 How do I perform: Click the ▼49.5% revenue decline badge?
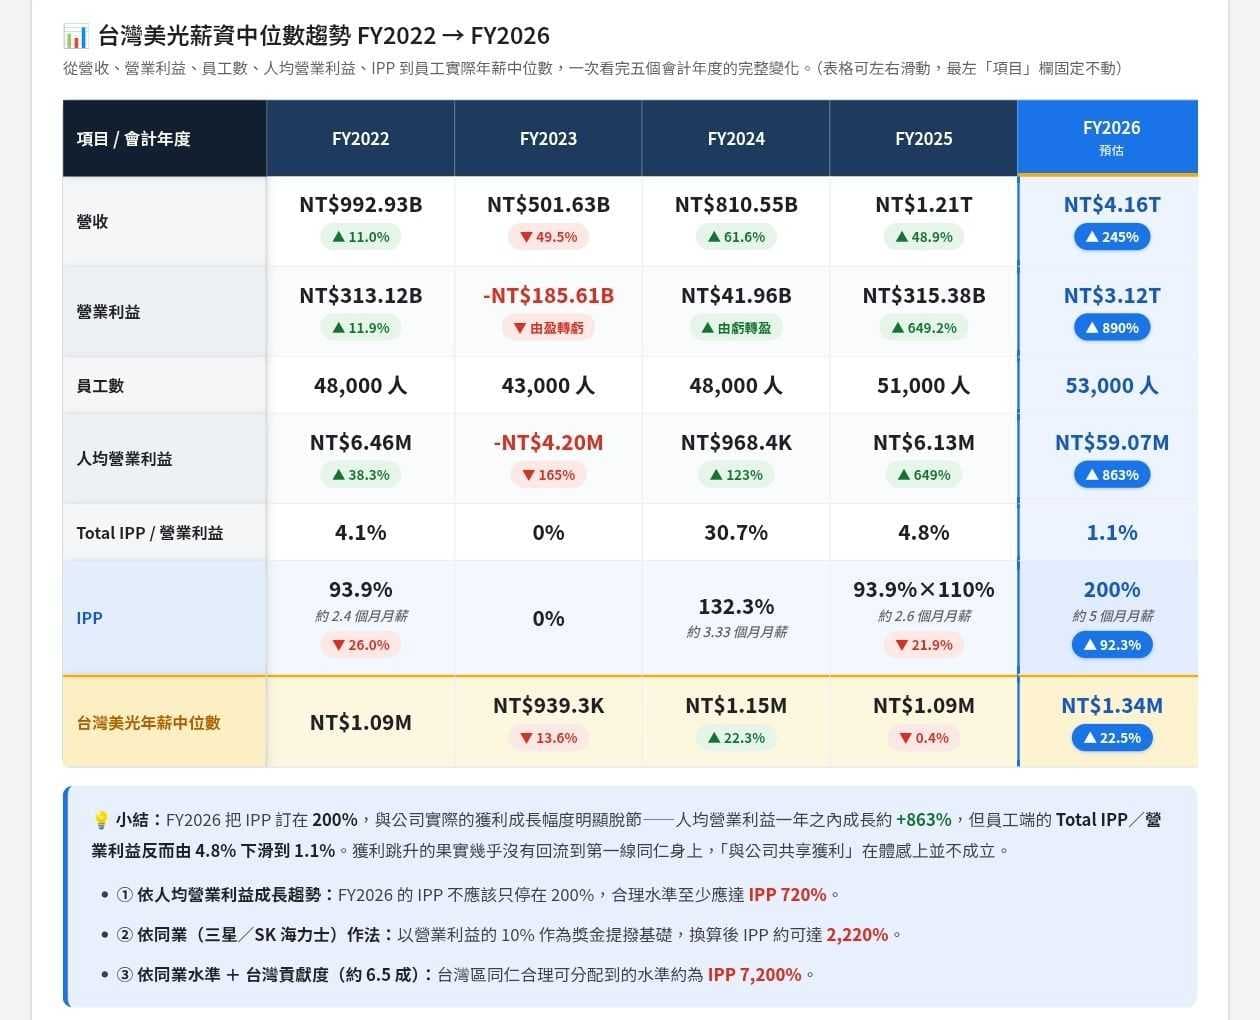[548, 237]
